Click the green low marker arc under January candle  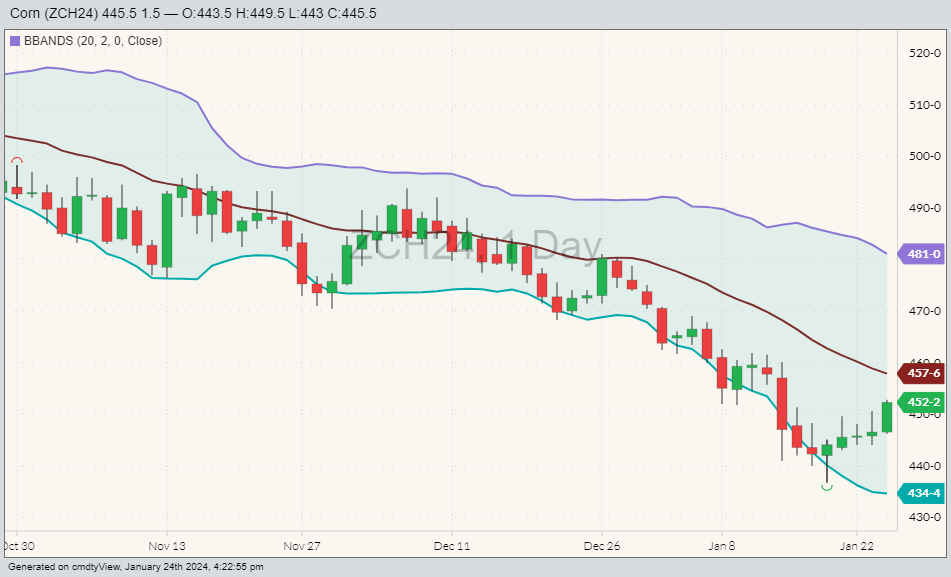click(x=827, y=487)
